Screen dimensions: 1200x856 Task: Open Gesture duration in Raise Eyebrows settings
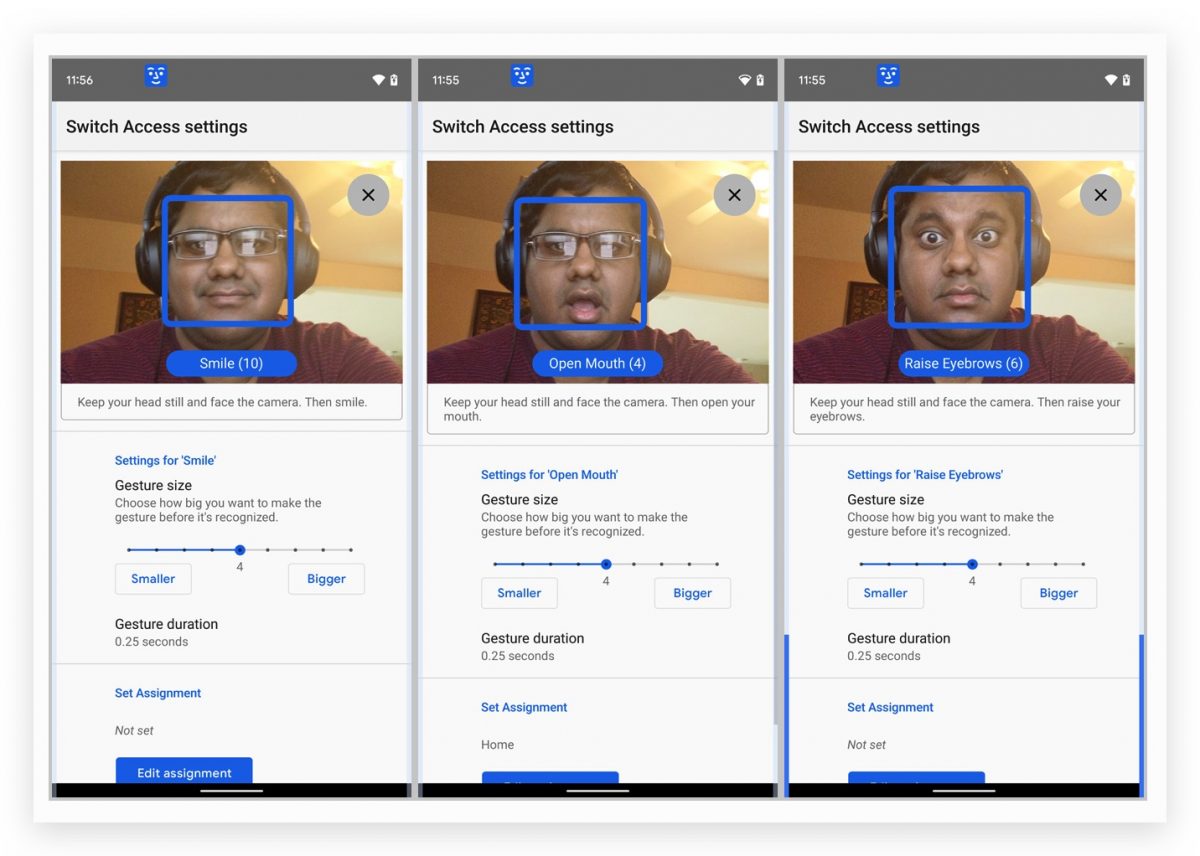(898, 646)
